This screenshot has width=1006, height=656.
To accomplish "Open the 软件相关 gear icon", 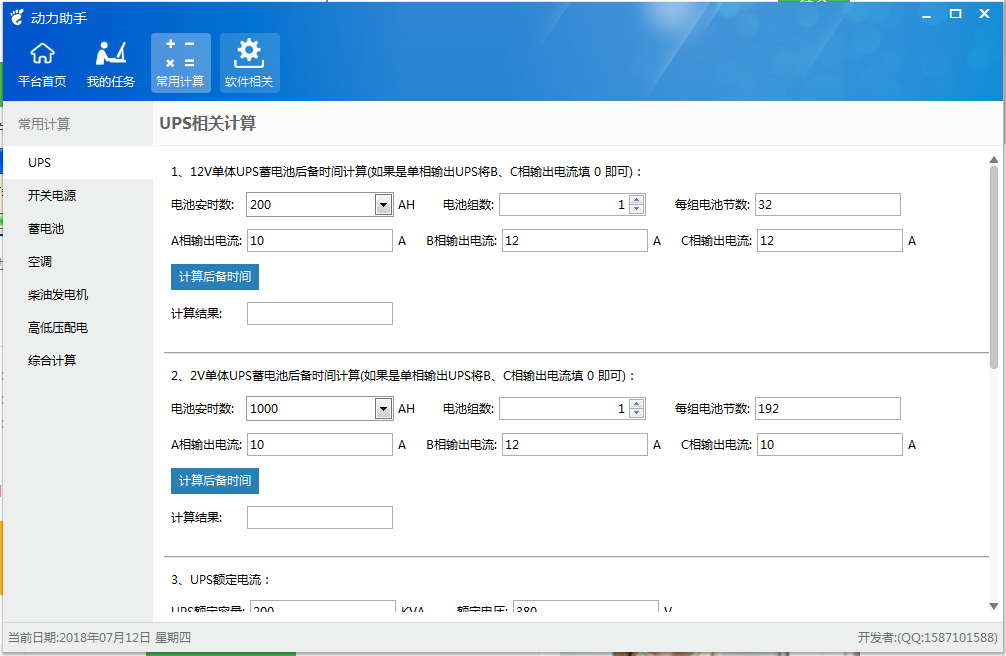I will pos(249,63).
